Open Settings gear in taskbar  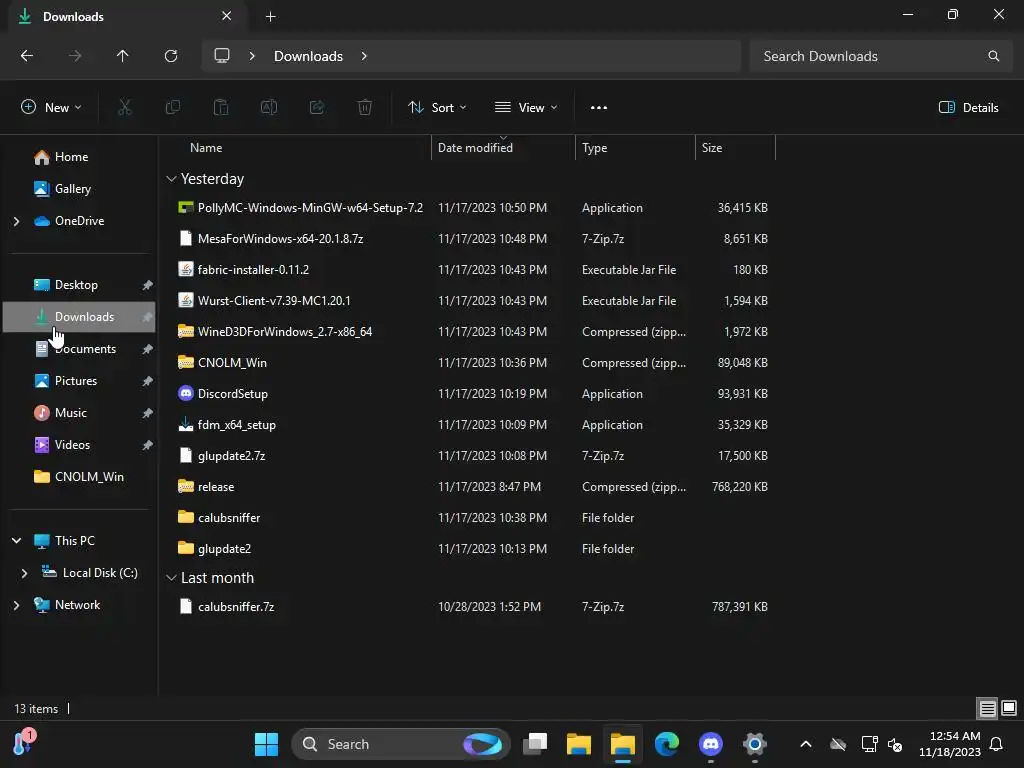(754, 744)
